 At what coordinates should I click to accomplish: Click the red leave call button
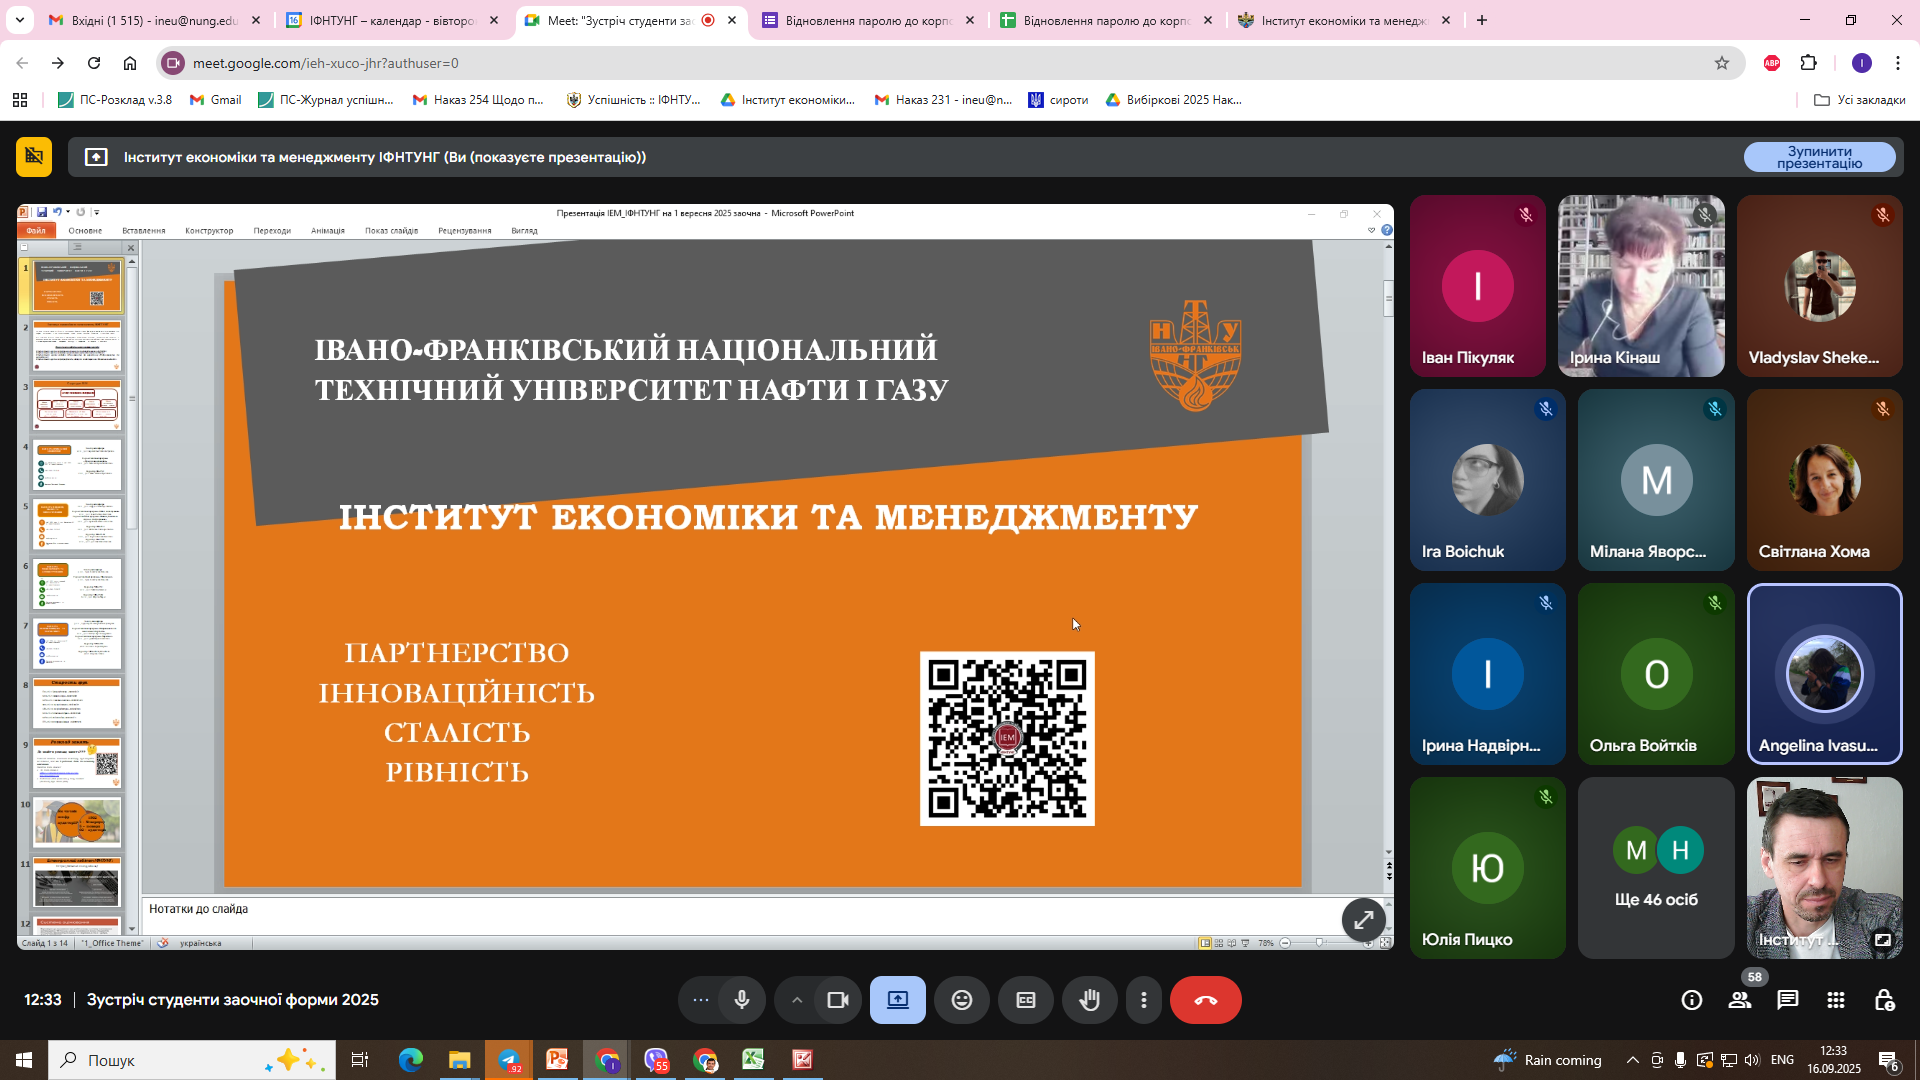pos(1205,1000)
